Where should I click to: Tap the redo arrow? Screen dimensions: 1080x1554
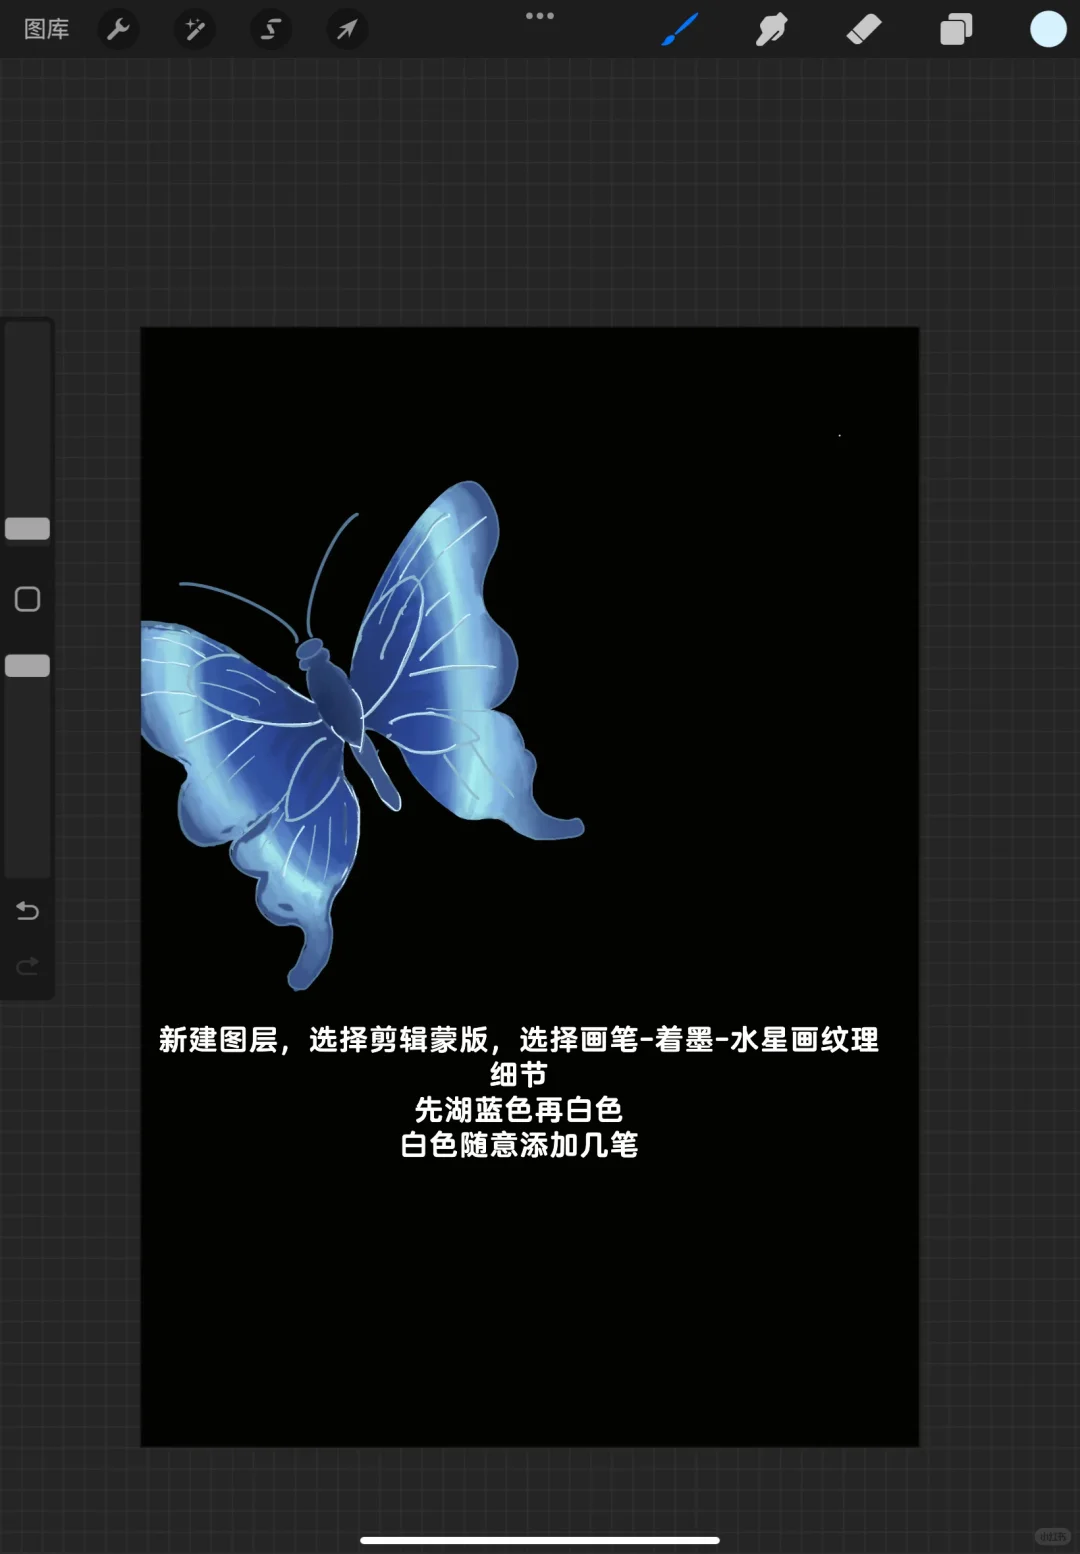[x=27, y=965]
